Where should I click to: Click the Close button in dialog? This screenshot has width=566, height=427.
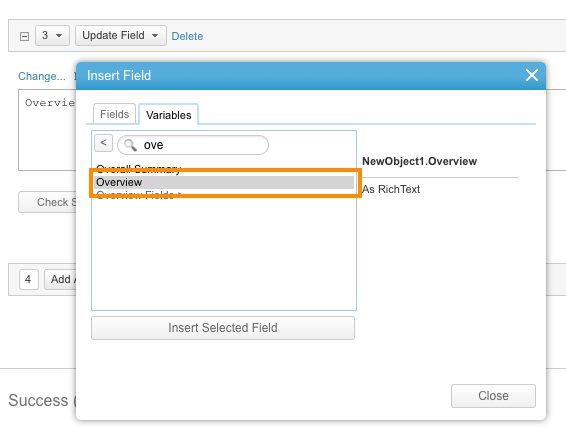[x=493, y=396]
